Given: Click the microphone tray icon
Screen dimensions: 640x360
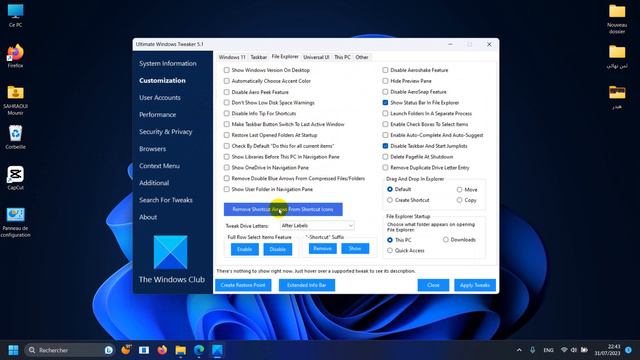Looking at the screenshot, I should [x=532, y=350].
